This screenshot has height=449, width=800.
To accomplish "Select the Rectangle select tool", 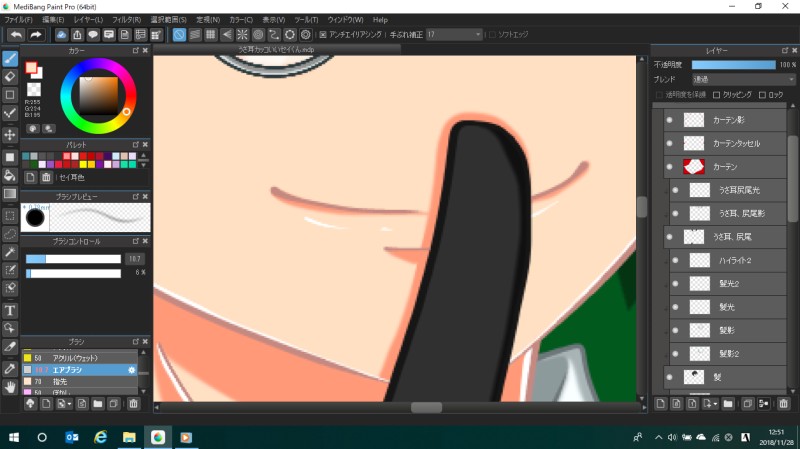I will (x=10, y=215).
